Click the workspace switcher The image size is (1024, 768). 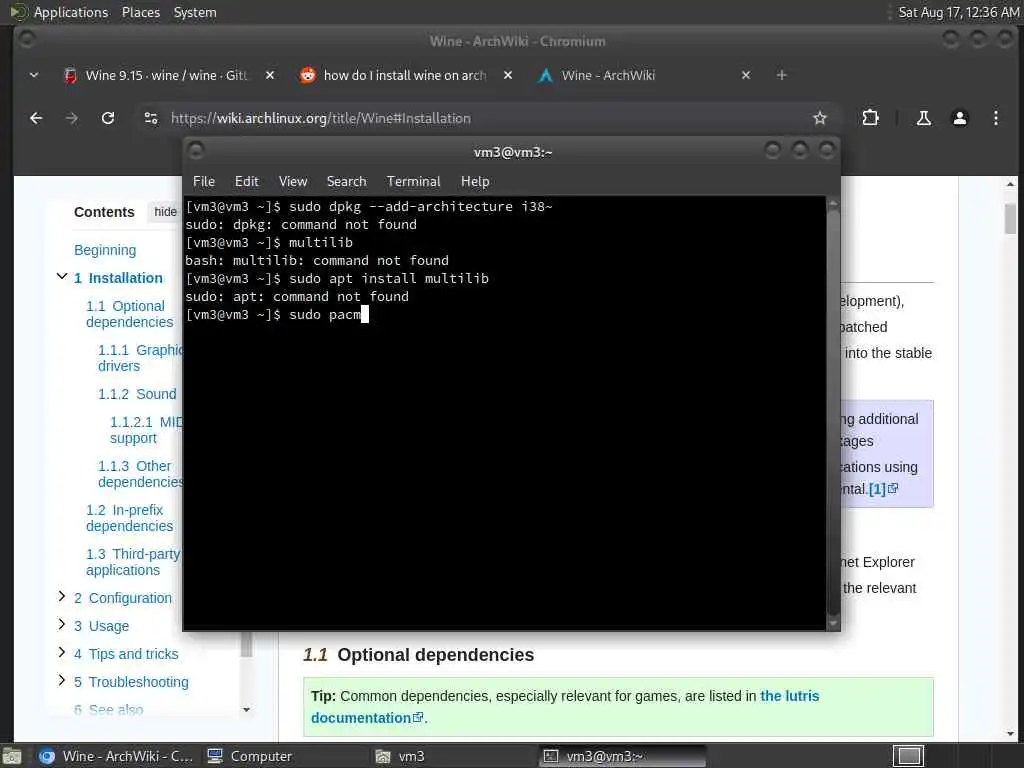(908, 756)
